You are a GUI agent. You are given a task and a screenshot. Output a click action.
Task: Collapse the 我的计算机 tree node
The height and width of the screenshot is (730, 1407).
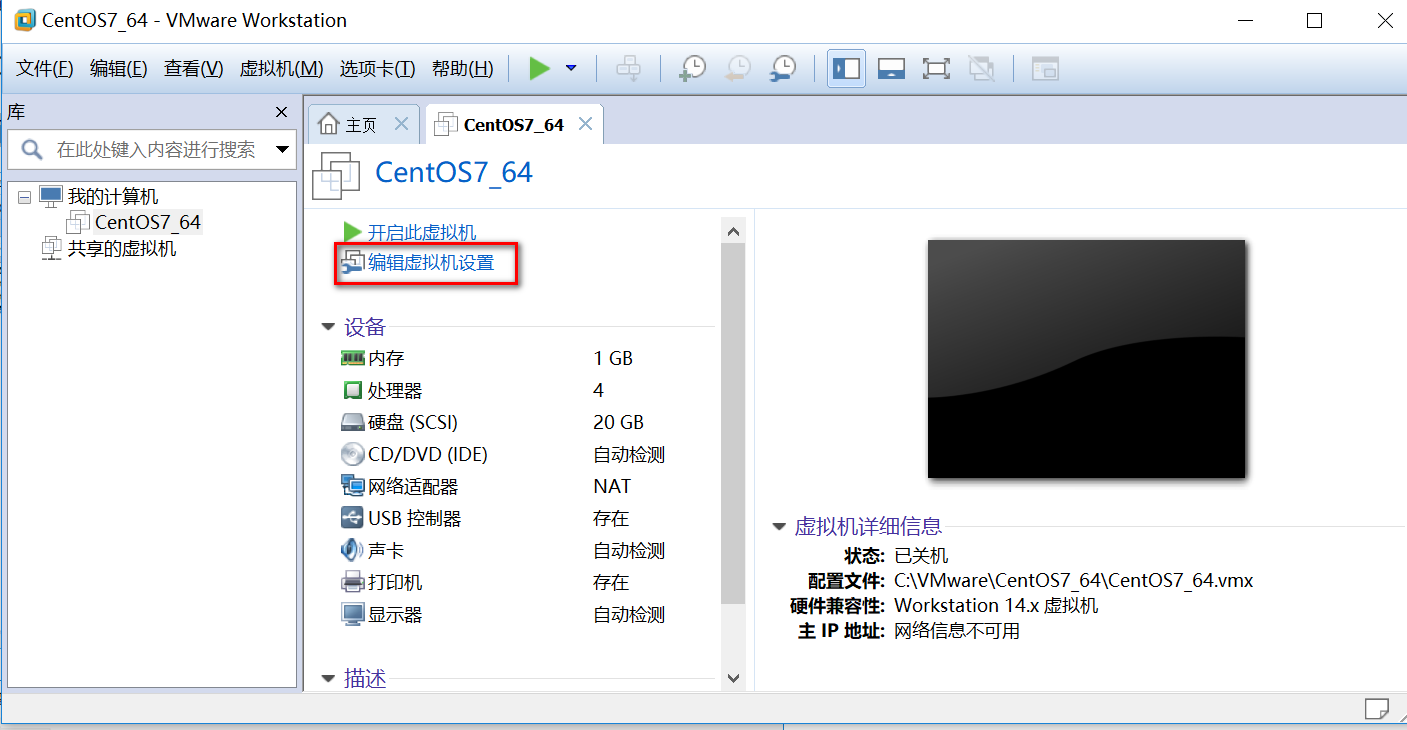24,197
